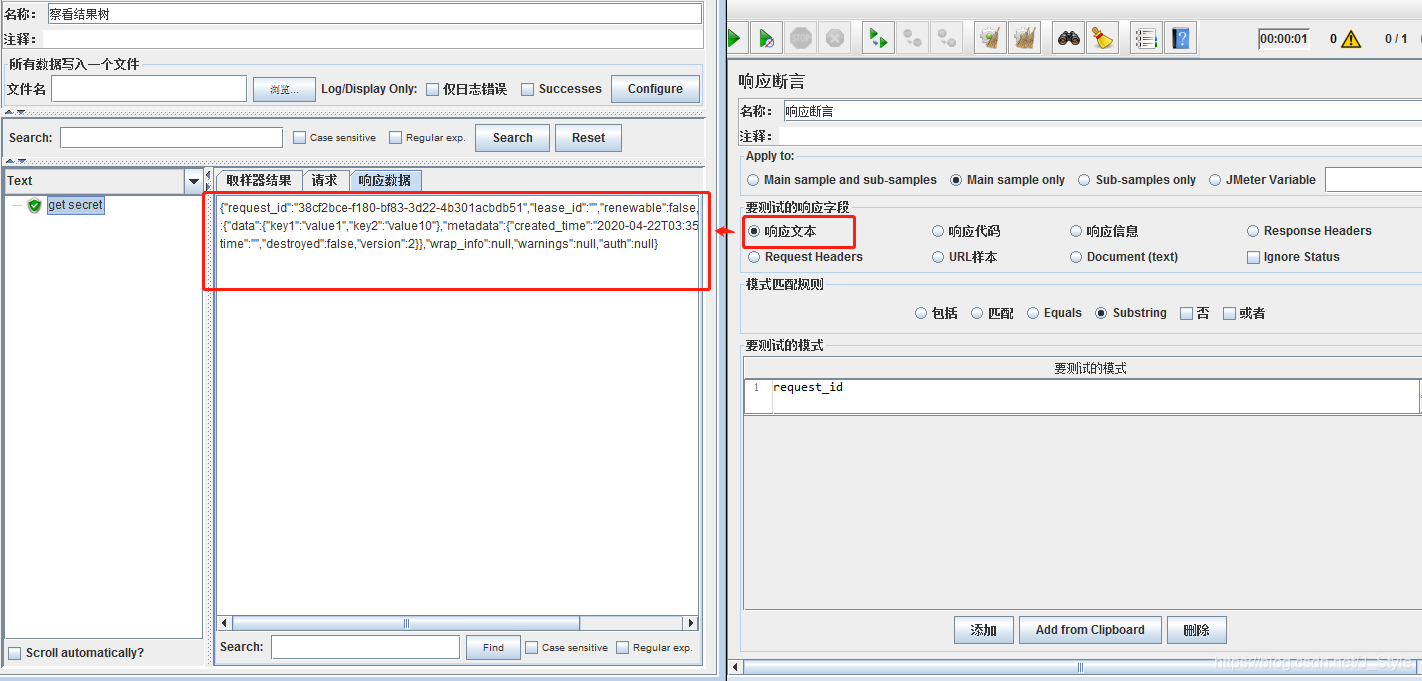The image size is (1422, 681).
Task: Select JMeter Variable radio
Action: [x=1216, y=180]
